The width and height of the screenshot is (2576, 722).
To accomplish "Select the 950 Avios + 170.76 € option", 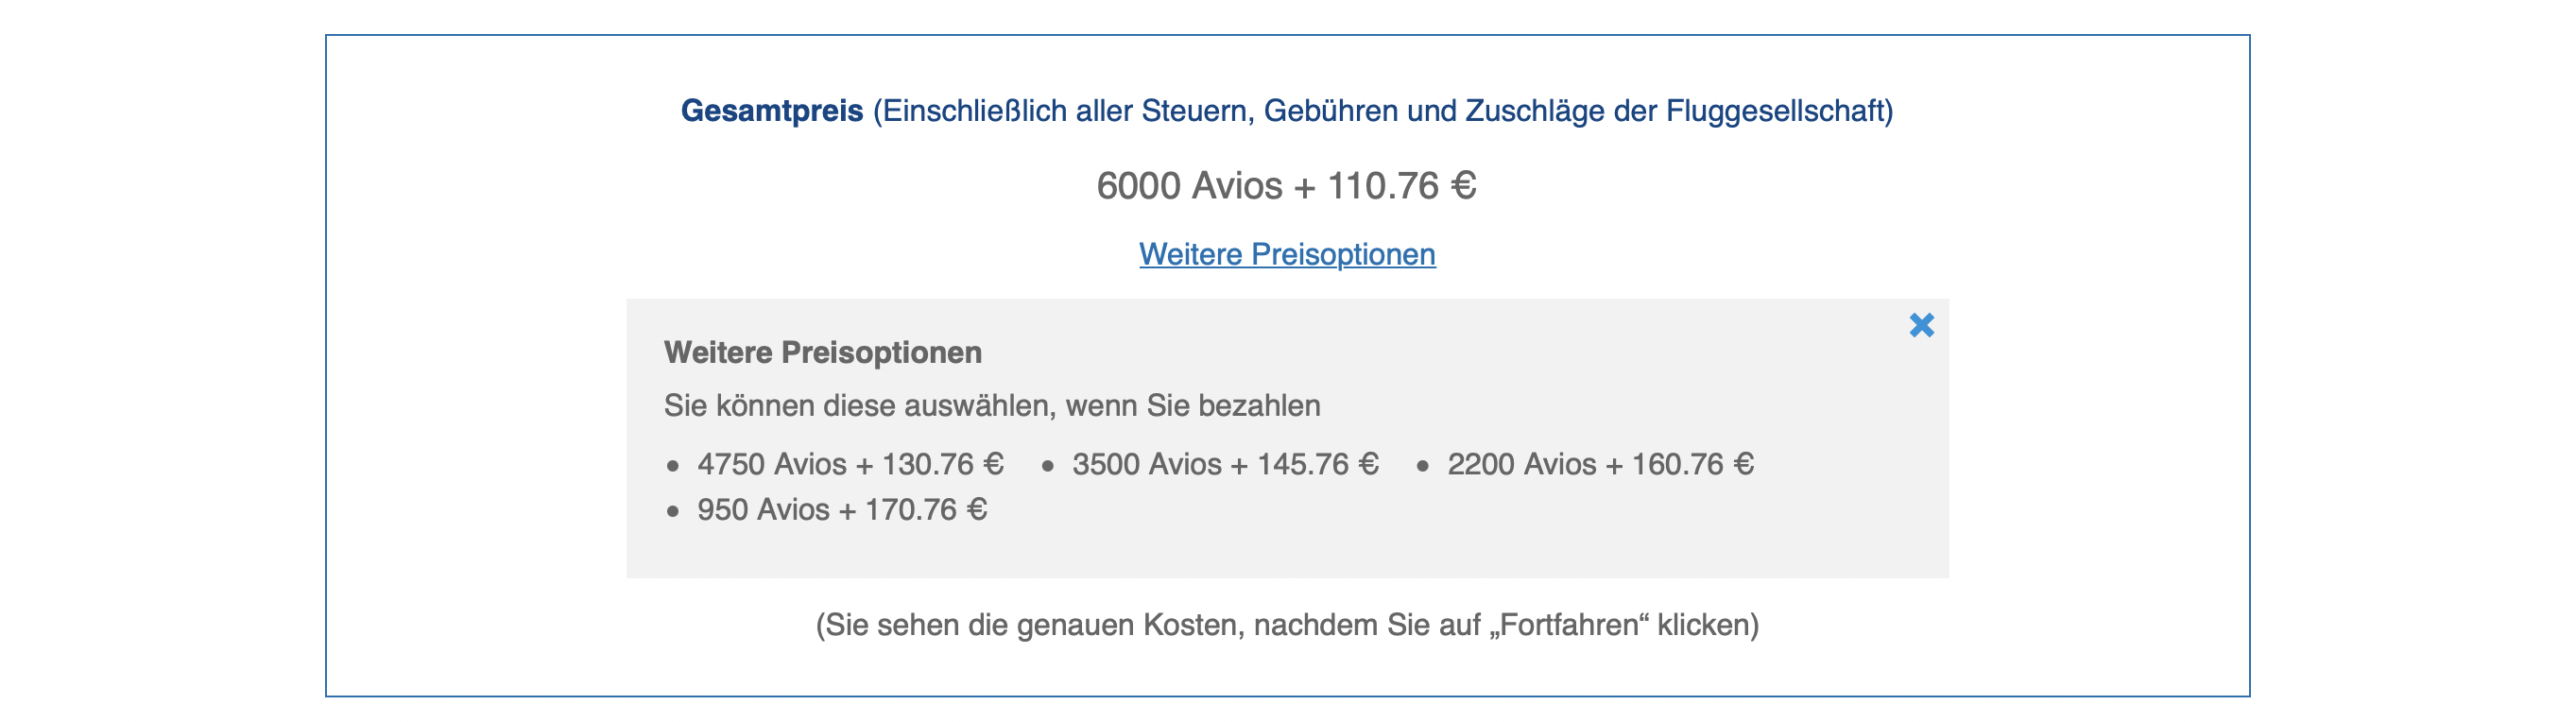I will (x=842, y=510).
